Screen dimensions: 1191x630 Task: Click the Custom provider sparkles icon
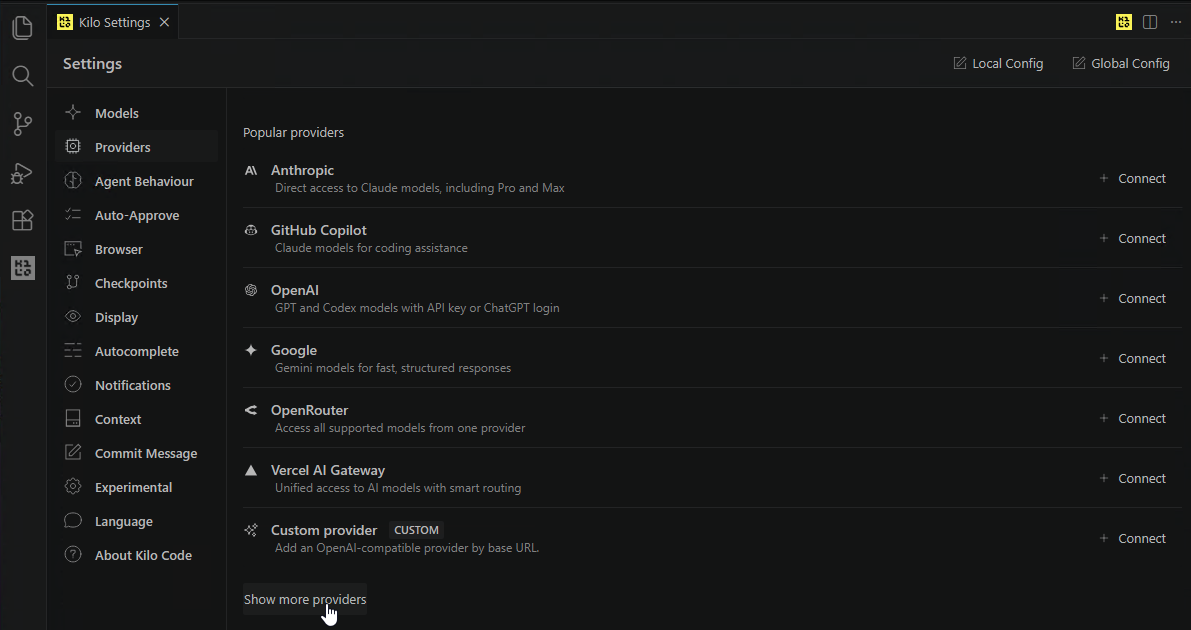coord(251,530)
